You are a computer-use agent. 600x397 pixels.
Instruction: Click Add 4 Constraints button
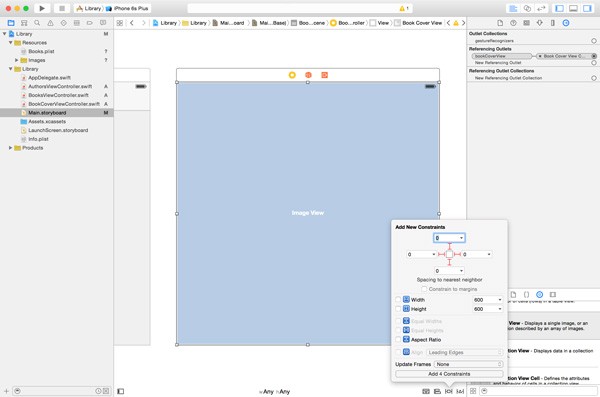(x=449, y=374)
